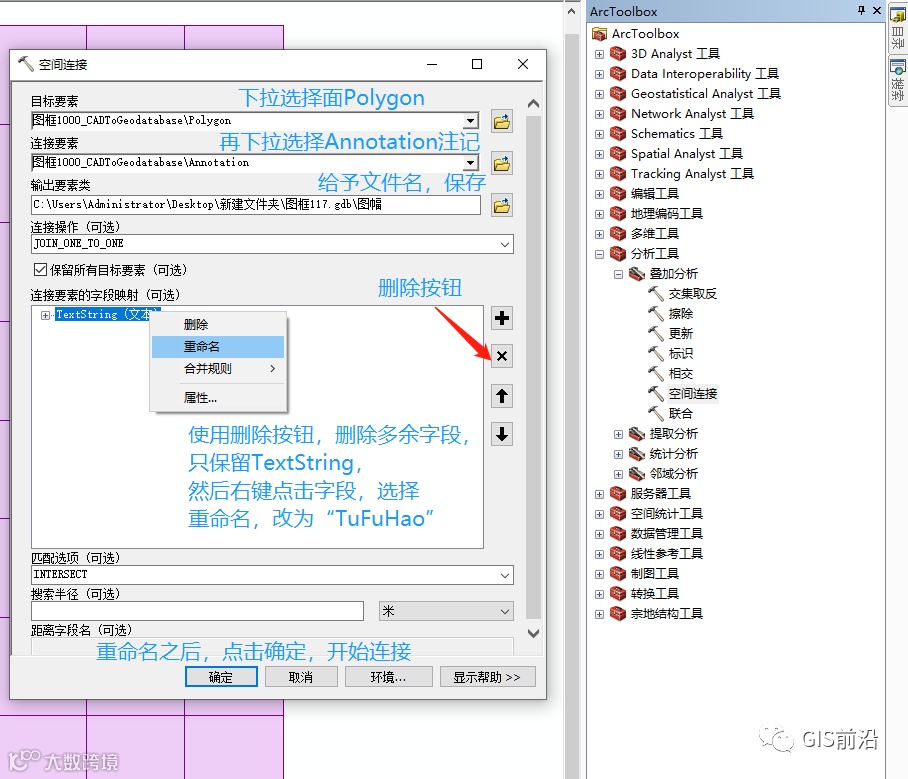The image size is (908, 779).
Task: Open the 更新 tool in ArcToolbox
Action: coord(680,334)
